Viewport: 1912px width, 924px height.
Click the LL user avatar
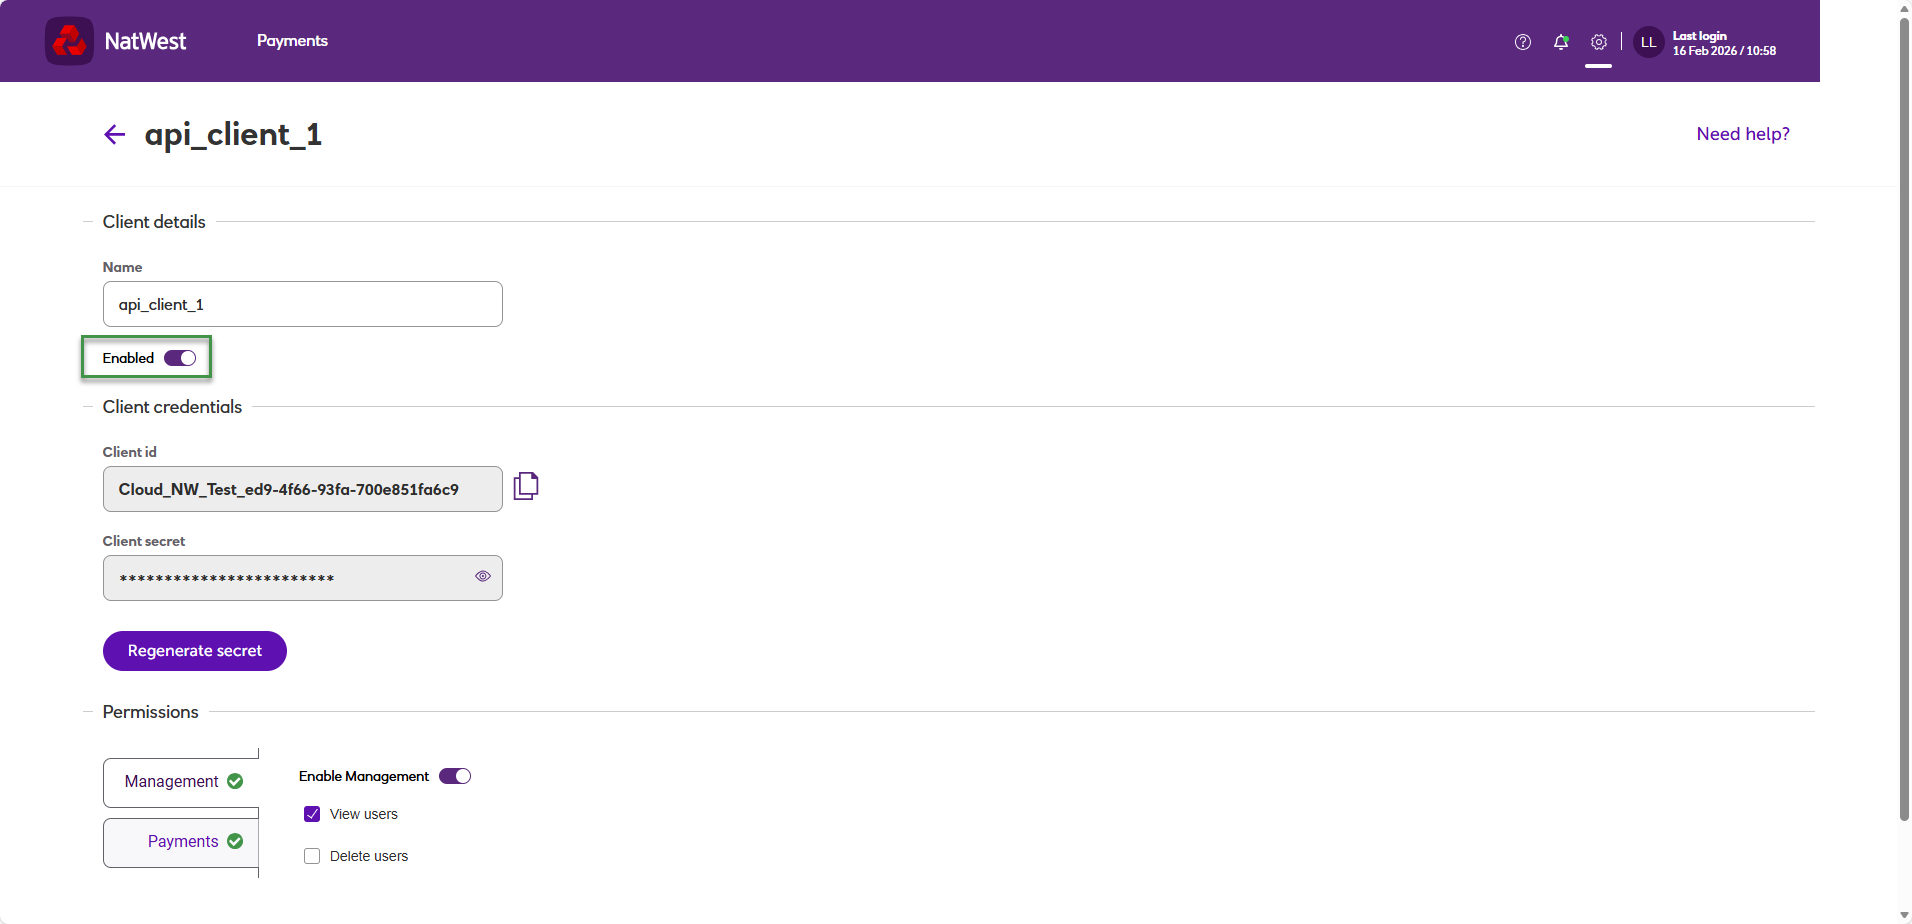[1649, 42]
